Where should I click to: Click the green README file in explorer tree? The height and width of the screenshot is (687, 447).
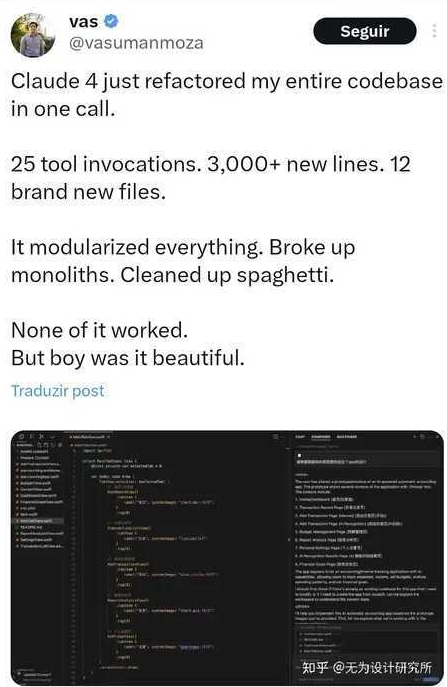coord(31,527)
